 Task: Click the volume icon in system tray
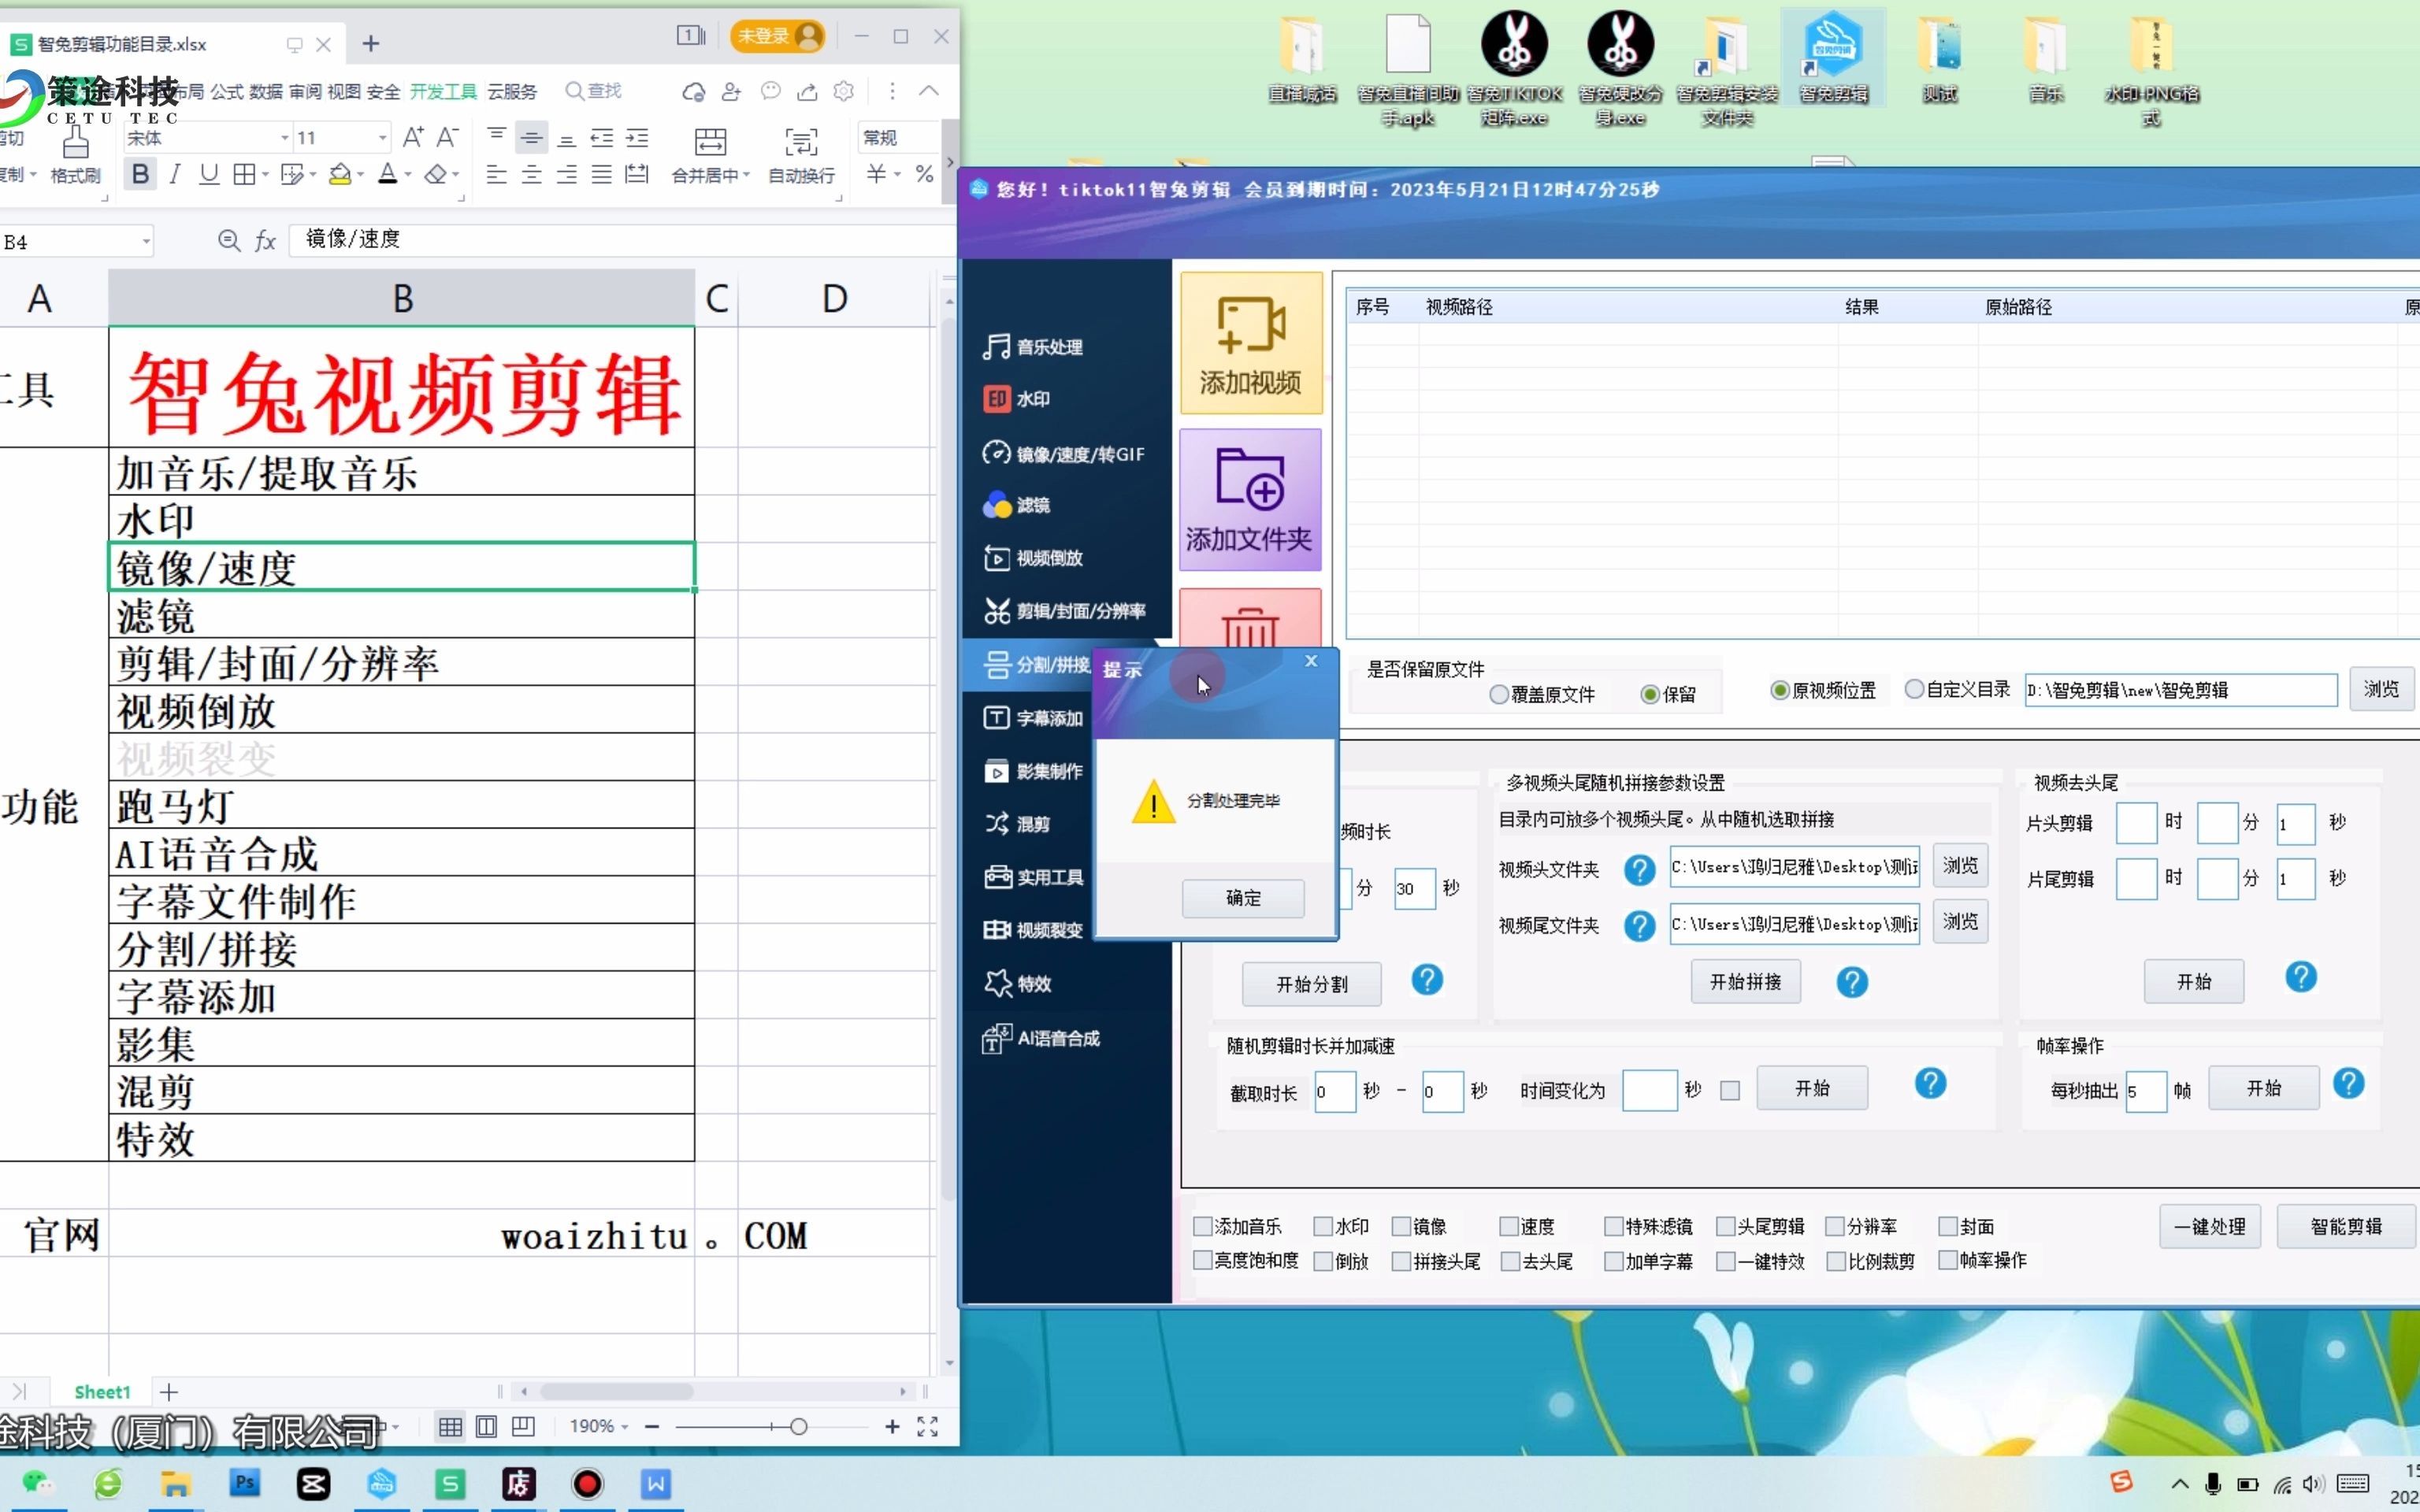(2313, 1484)
